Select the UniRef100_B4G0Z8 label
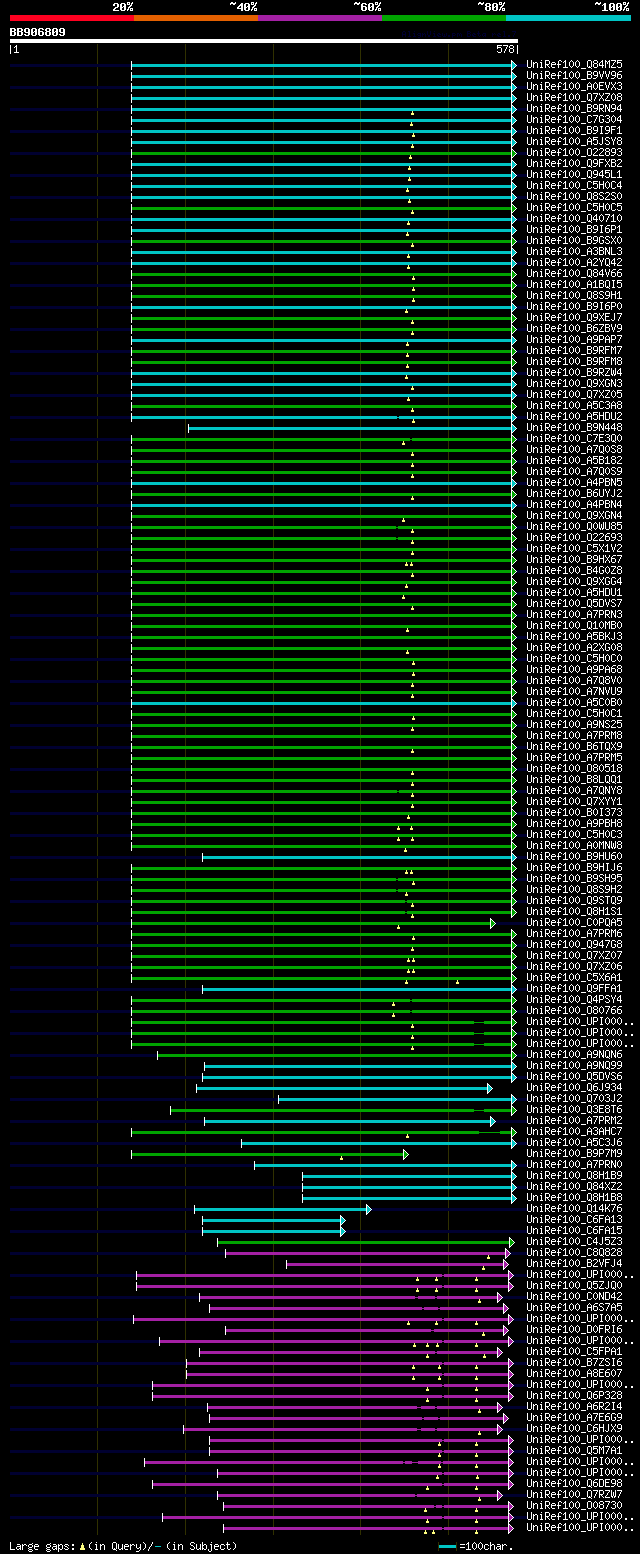The height and width of the screenshot is (1554, 640). tap(574, 570)
